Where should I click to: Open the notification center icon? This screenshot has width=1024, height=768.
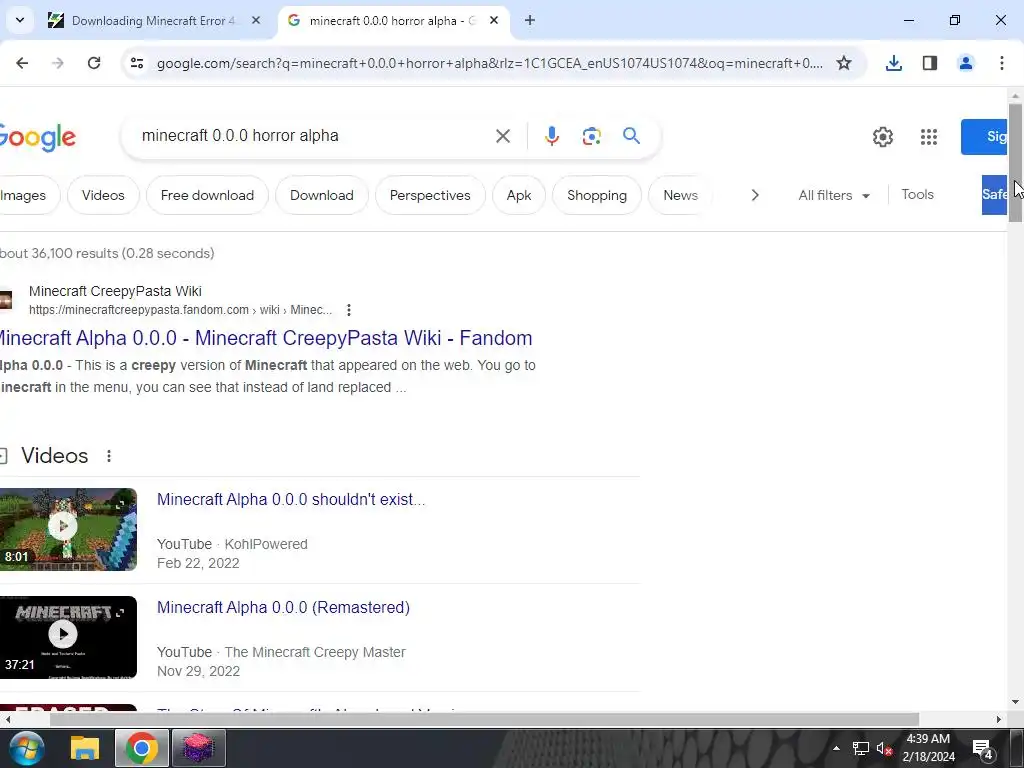(x=983, y=749)
